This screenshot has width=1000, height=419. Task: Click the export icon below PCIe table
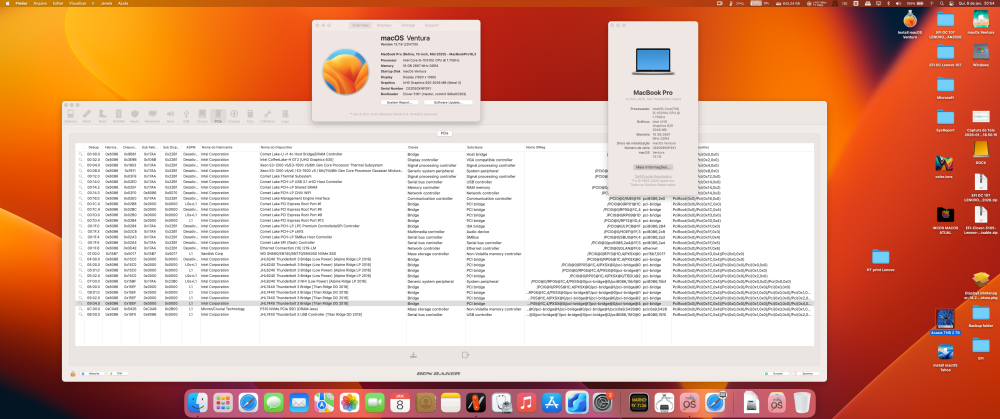[466, 355]
